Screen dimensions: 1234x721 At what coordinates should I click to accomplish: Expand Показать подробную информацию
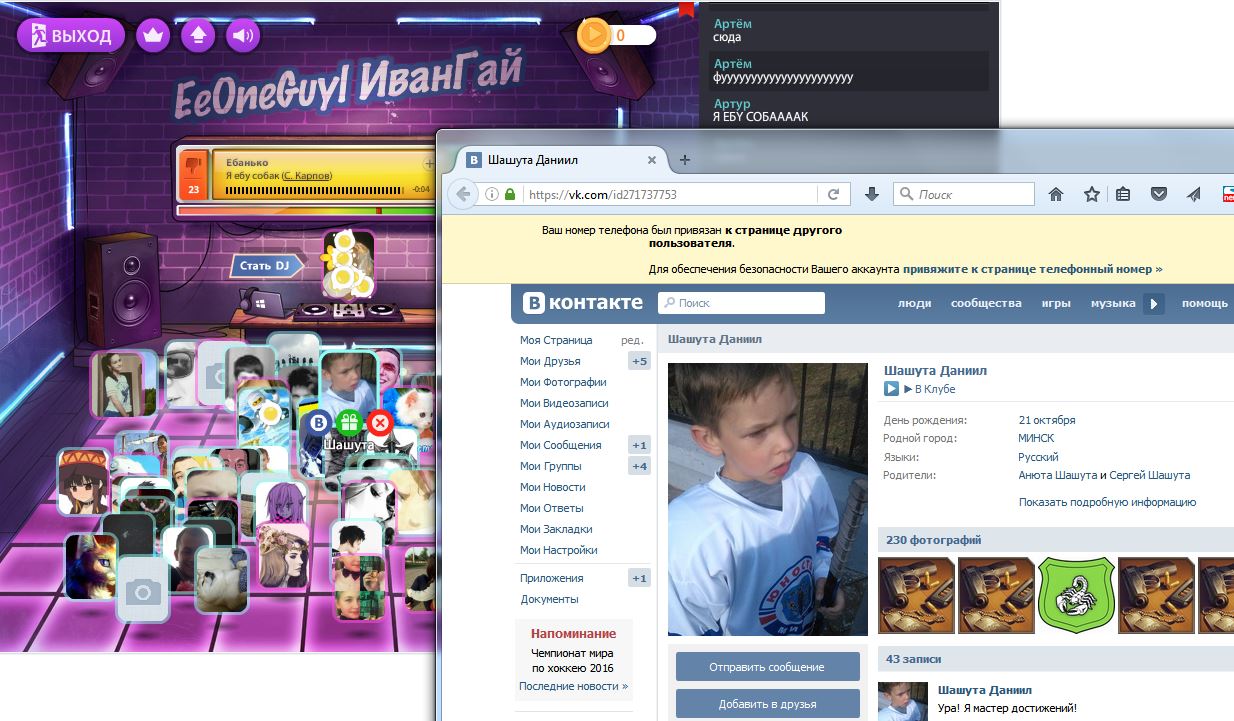[x=1107, y=502]
